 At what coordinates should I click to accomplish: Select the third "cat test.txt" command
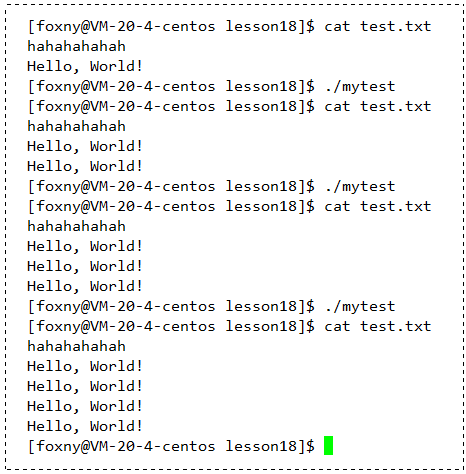click(378, 206)
